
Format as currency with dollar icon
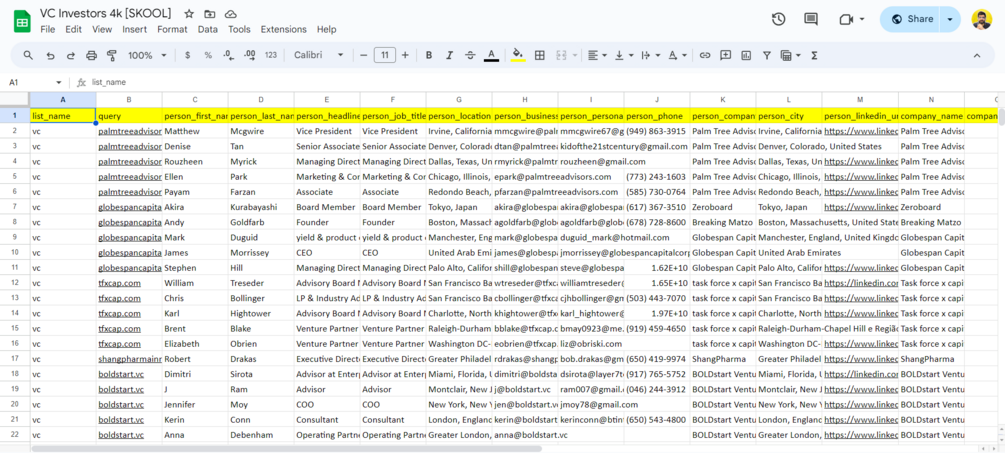click(x=187, y=56)
